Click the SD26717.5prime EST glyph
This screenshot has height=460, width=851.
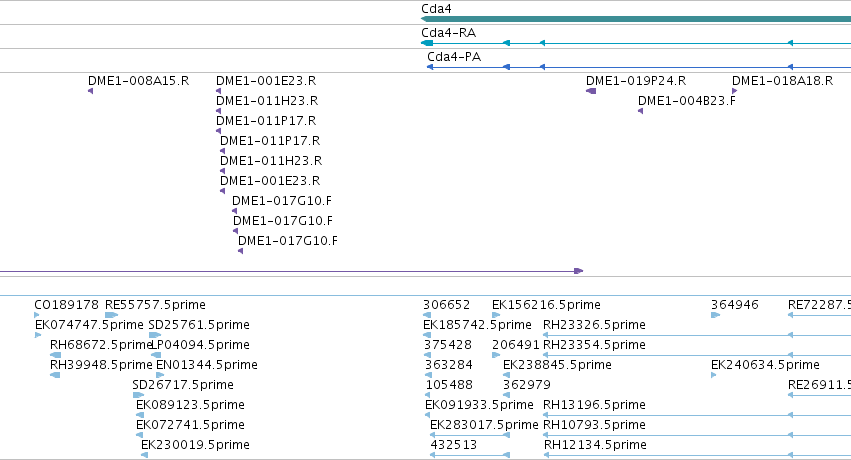click(138, 395)
